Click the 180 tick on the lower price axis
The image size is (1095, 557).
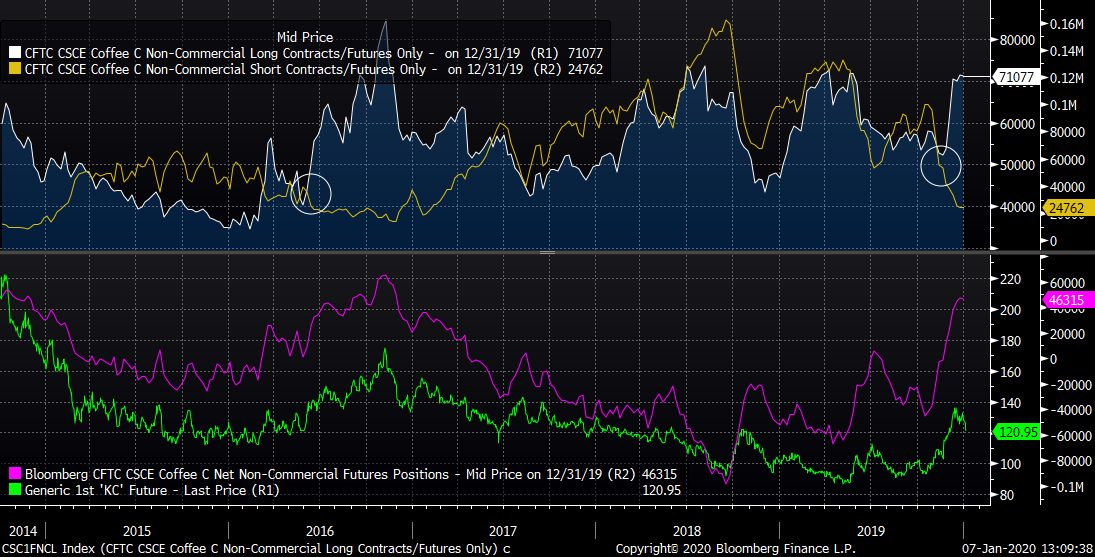coord(1011,341)
